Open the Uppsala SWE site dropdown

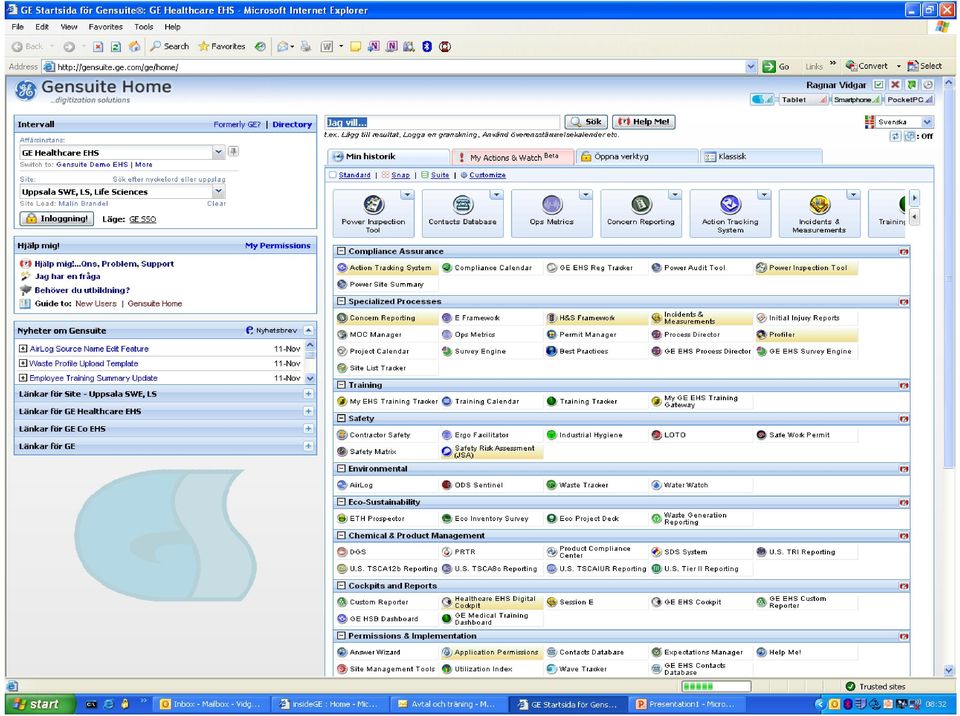click(x=219, y=192)
